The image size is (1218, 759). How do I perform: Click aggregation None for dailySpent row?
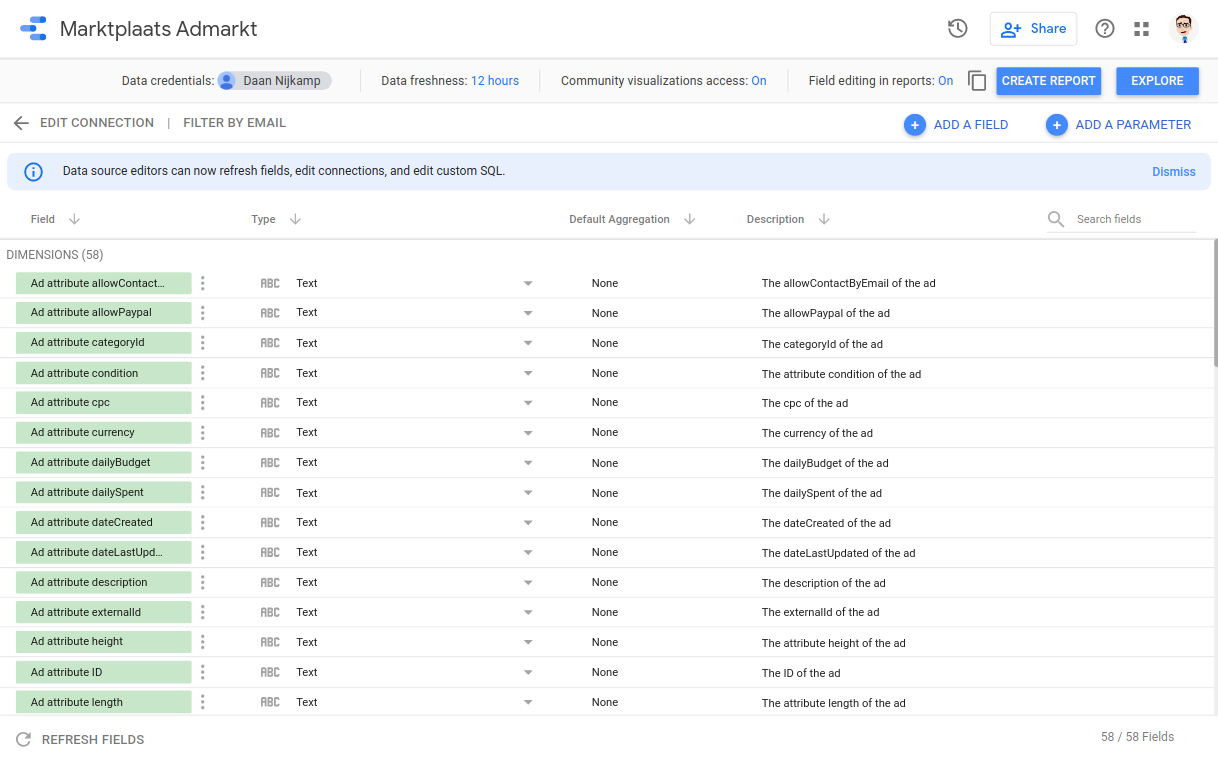(605, 493)
